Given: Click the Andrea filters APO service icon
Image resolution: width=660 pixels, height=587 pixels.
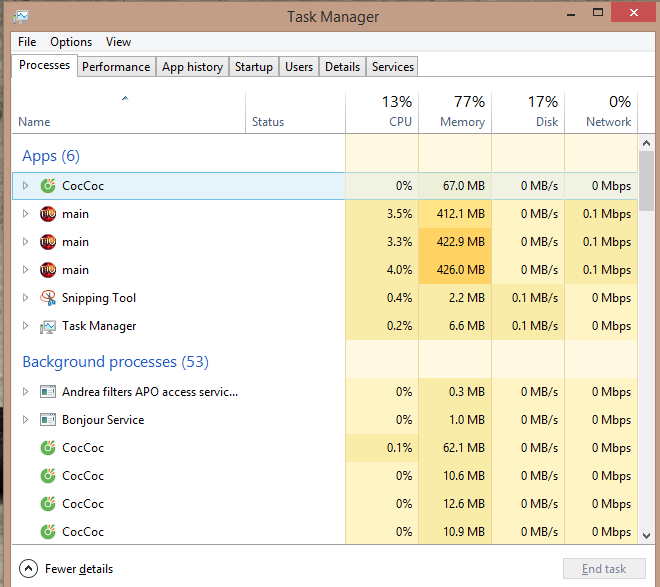Looking at the screenshot, I should (48, 392).
